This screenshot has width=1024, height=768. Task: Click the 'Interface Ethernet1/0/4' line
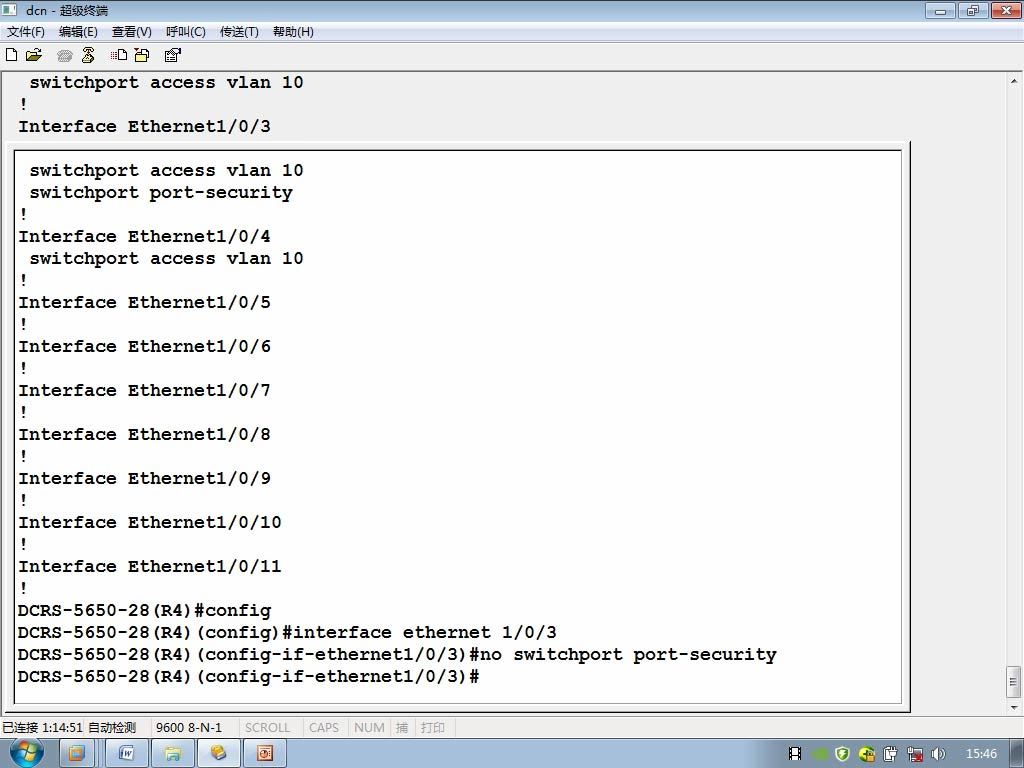click(144, 236)
